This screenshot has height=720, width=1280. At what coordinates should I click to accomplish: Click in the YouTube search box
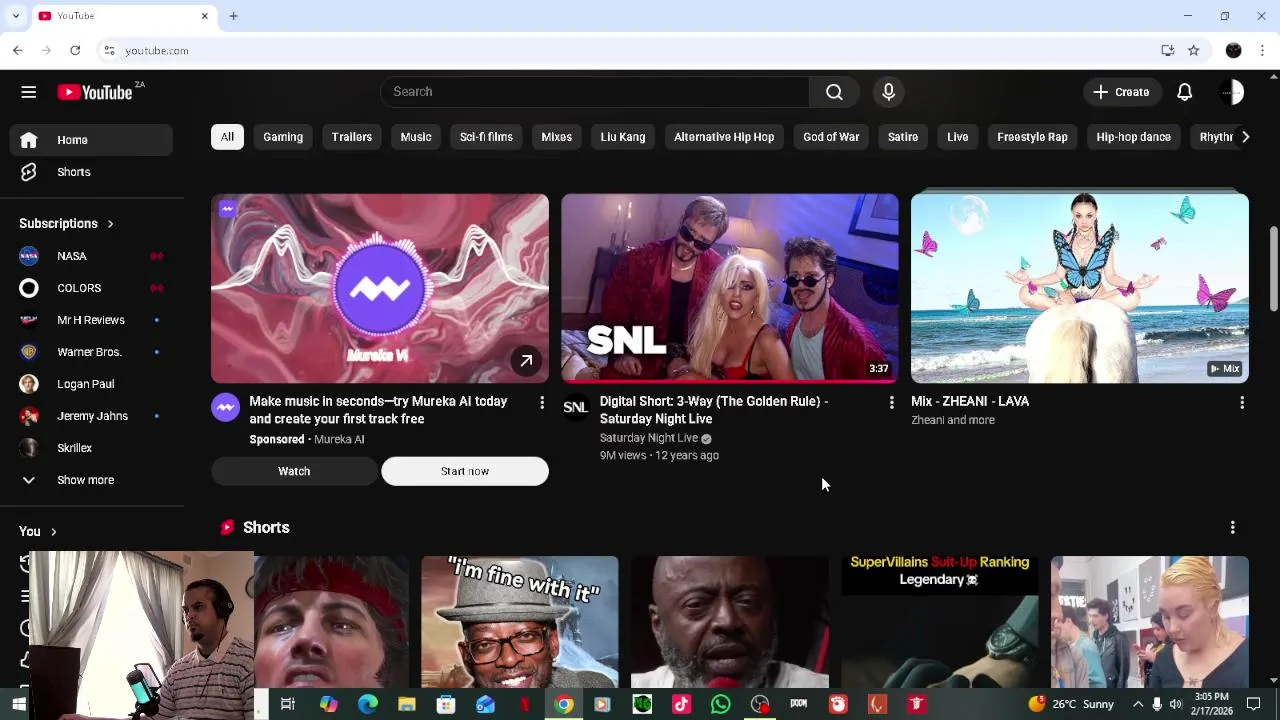coord(594,92)
